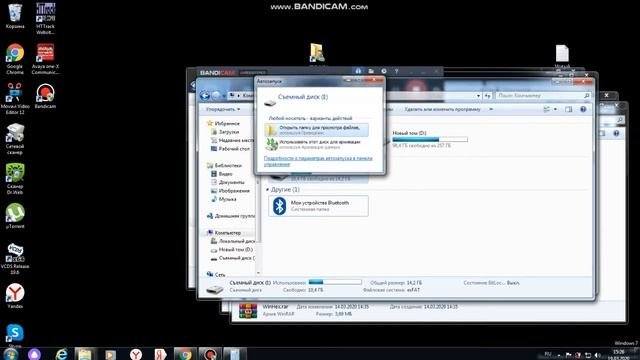Viewport: 640px width, 360px height.
Task: Open the Dr.Web scanner desktop icon
Action: coord(15,179)
